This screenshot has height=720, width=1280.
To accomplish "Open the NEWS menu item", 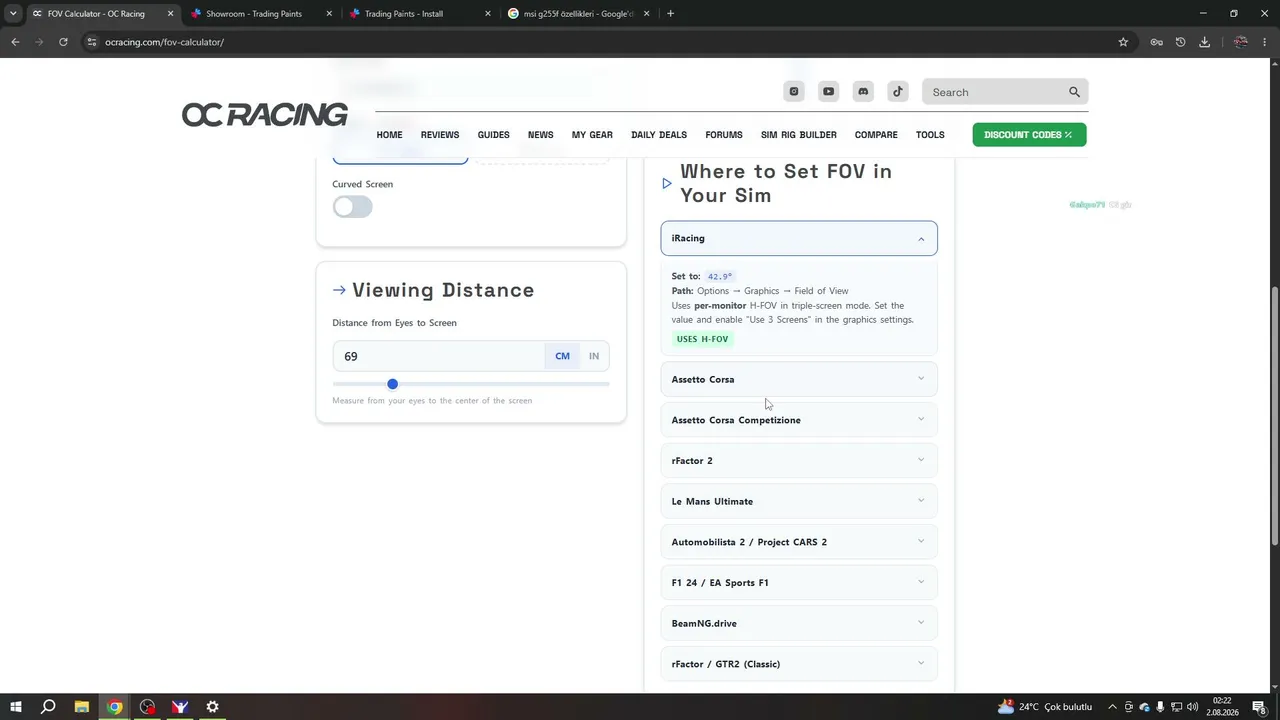I will pos(541,135).
